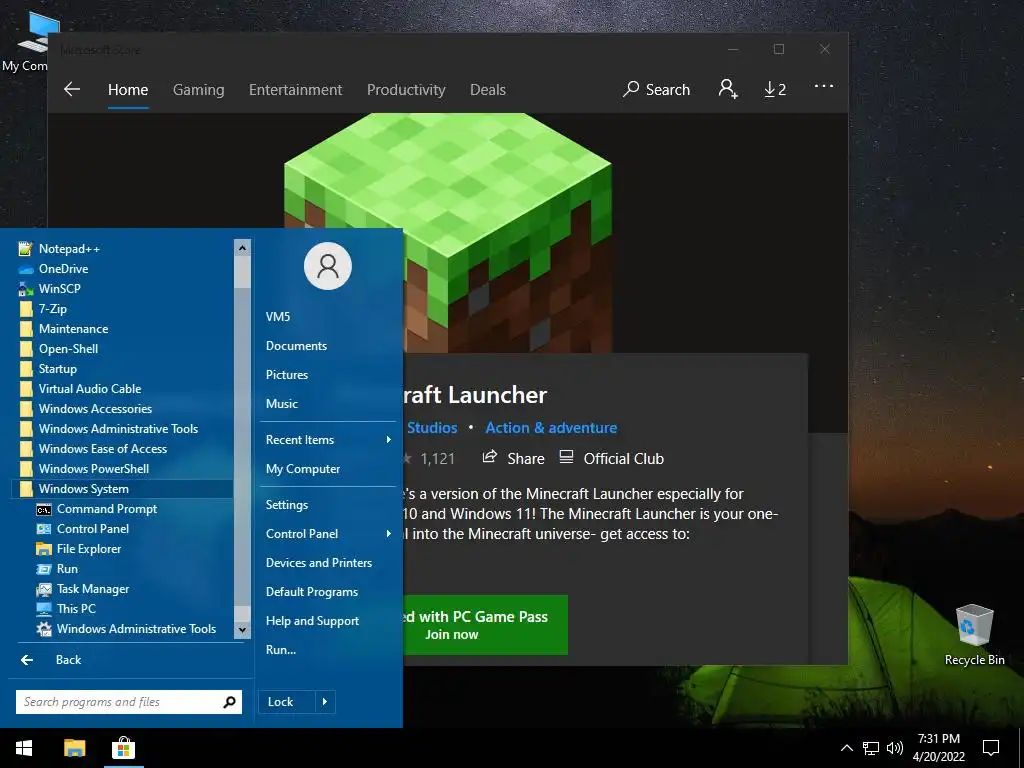Click the Lock button
1024x768 pixels.
point(287,702)
